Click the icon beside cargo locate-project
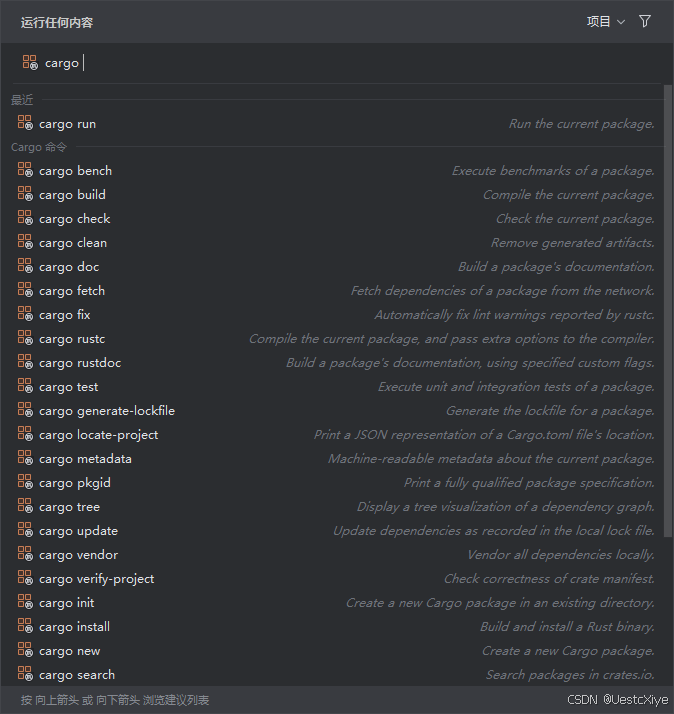The width and height of the screenshot is (674, 714). click(x=25, y=434)
